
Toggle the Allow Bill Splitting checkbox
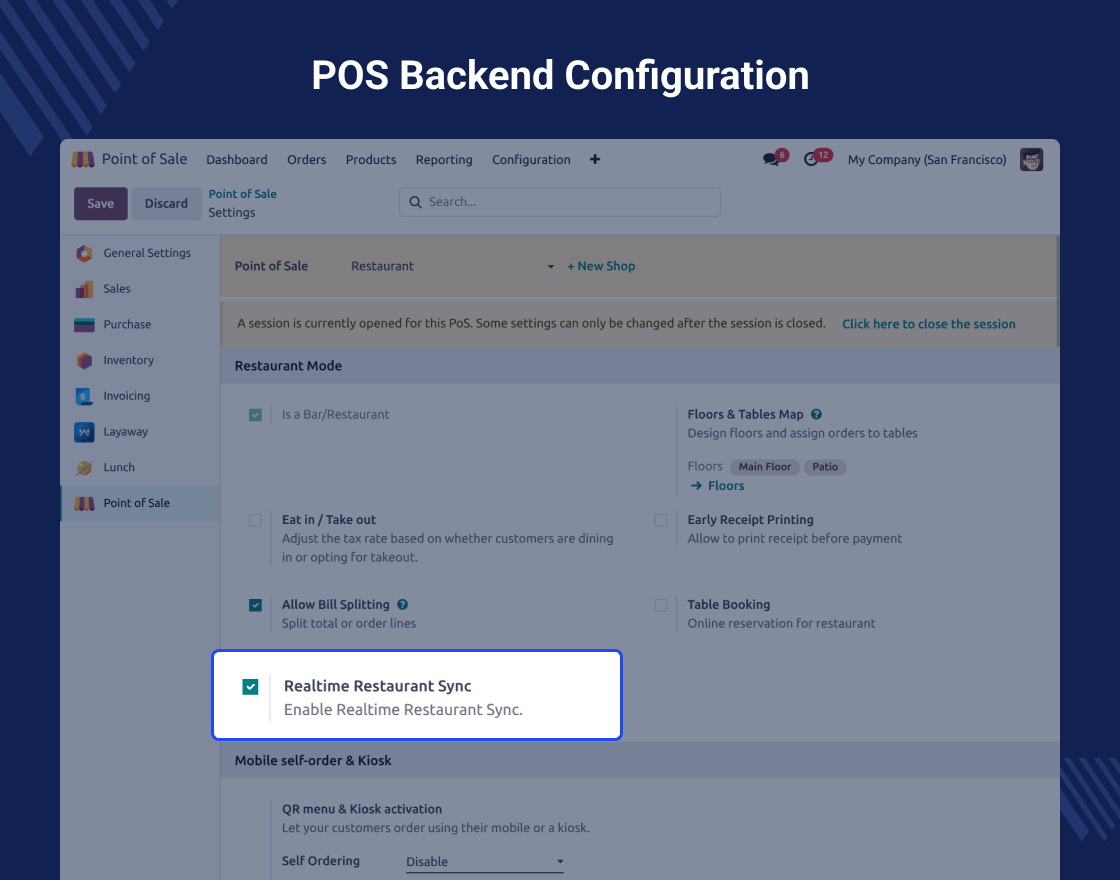(256, 605)
